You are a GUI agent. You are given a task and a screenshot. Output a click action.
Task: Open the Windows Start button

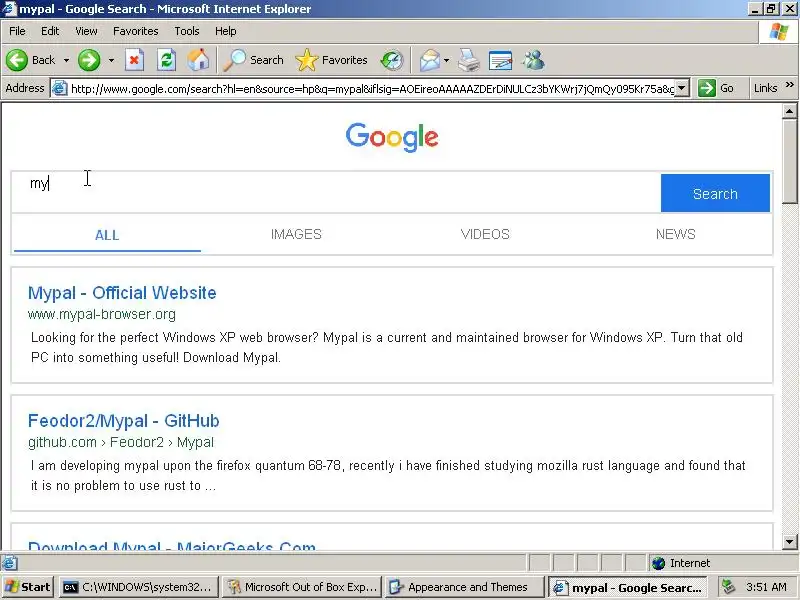point(28,587)
